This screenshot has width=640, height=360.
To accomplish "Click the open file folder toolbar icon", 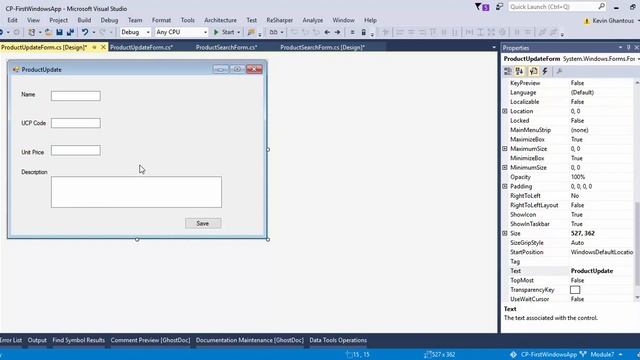I will [48, 32].
